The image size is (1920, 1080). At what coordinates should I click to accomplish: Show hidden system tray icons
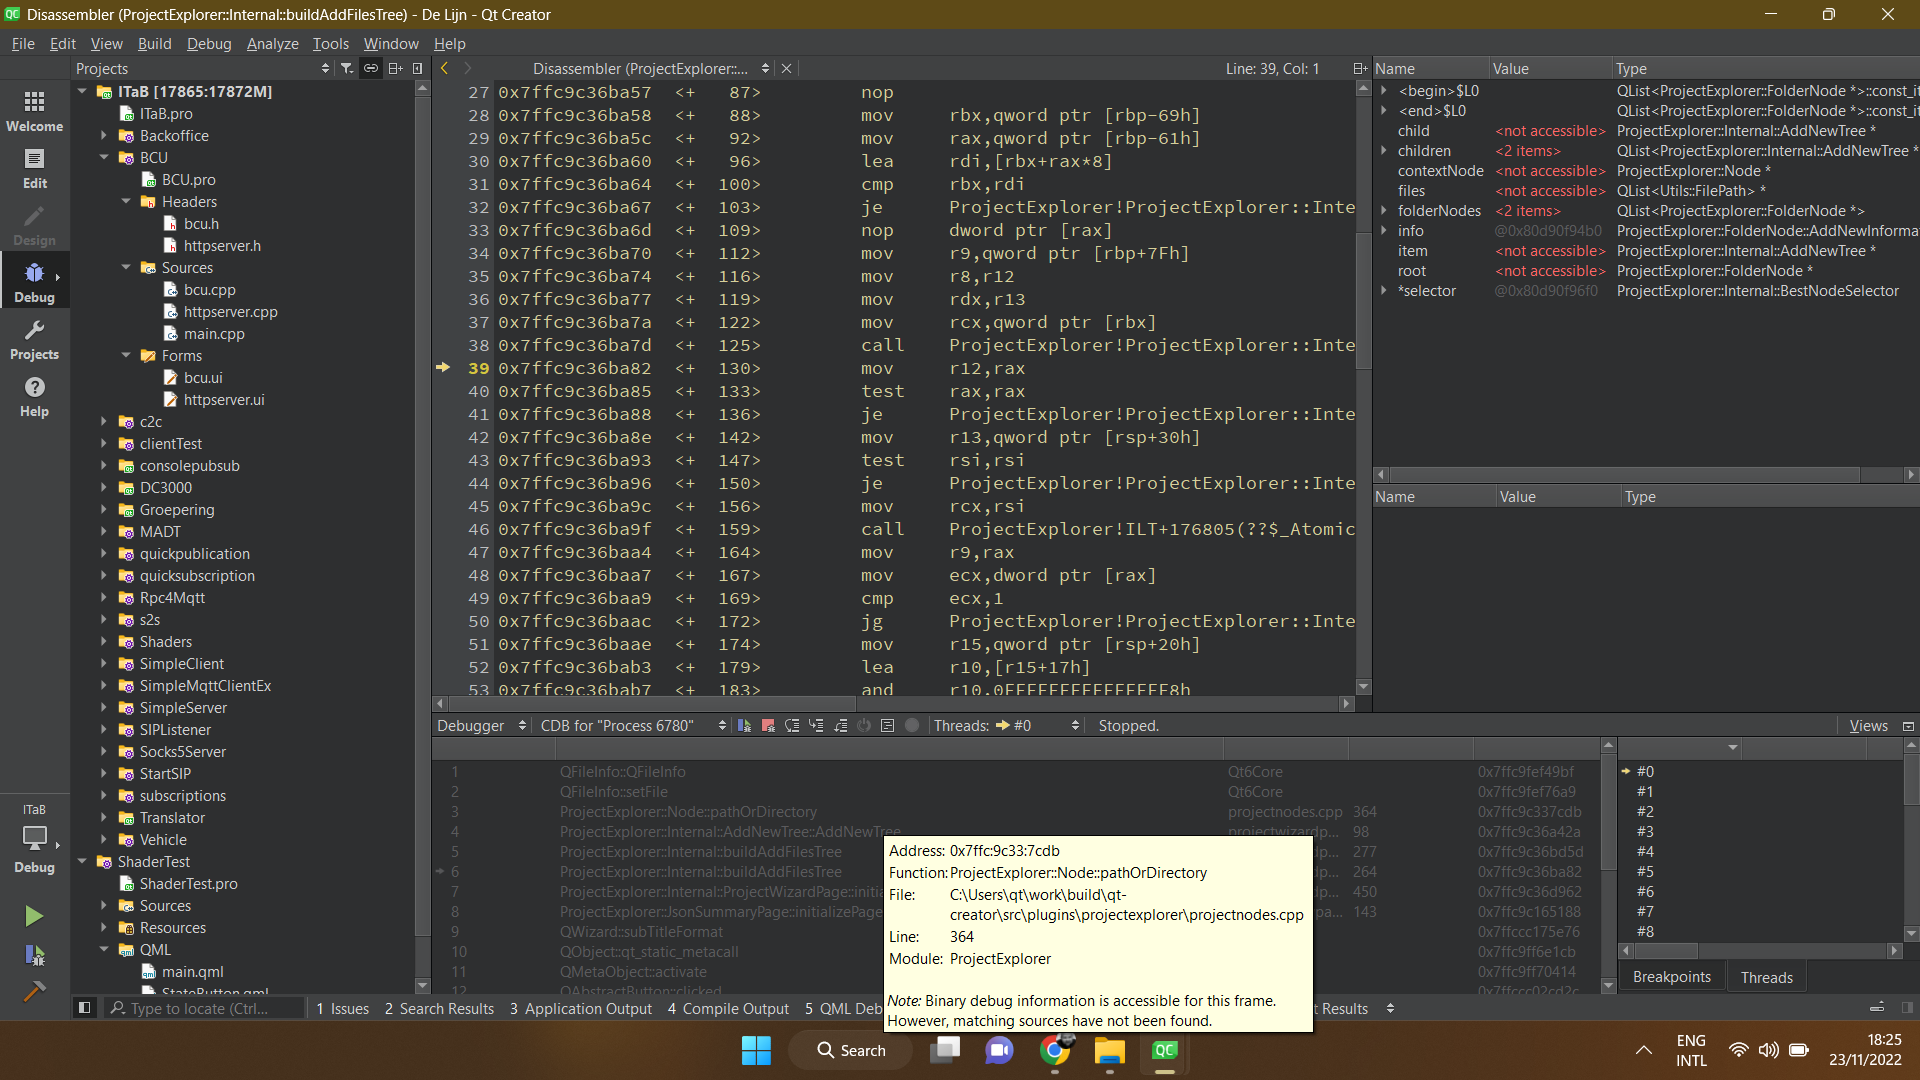[1643, 1050]
